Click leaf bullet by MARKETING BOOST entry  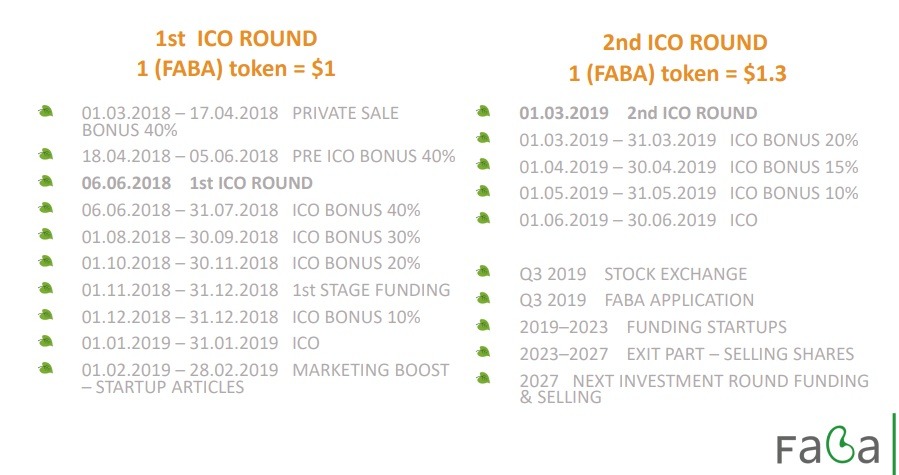click(x=45, y=368)
